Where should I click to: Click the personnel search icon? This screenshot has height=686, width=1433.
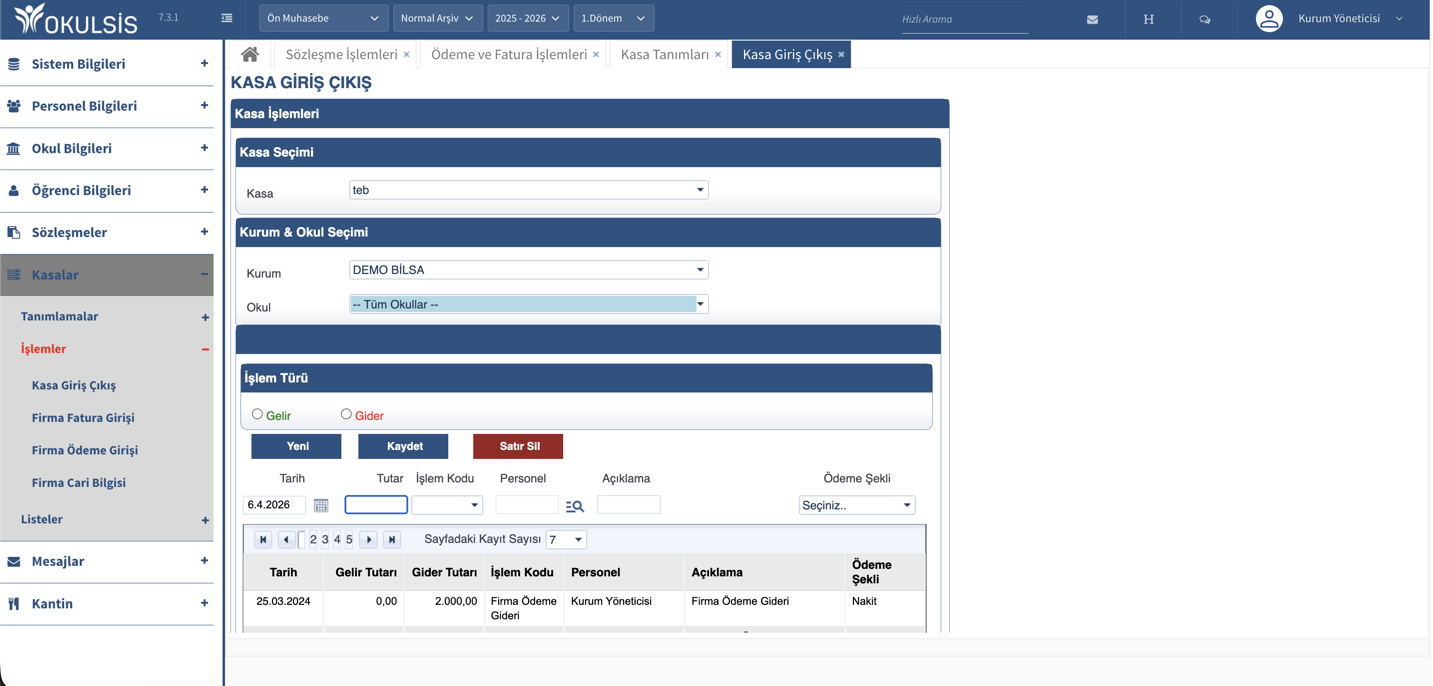pos(574,506)
